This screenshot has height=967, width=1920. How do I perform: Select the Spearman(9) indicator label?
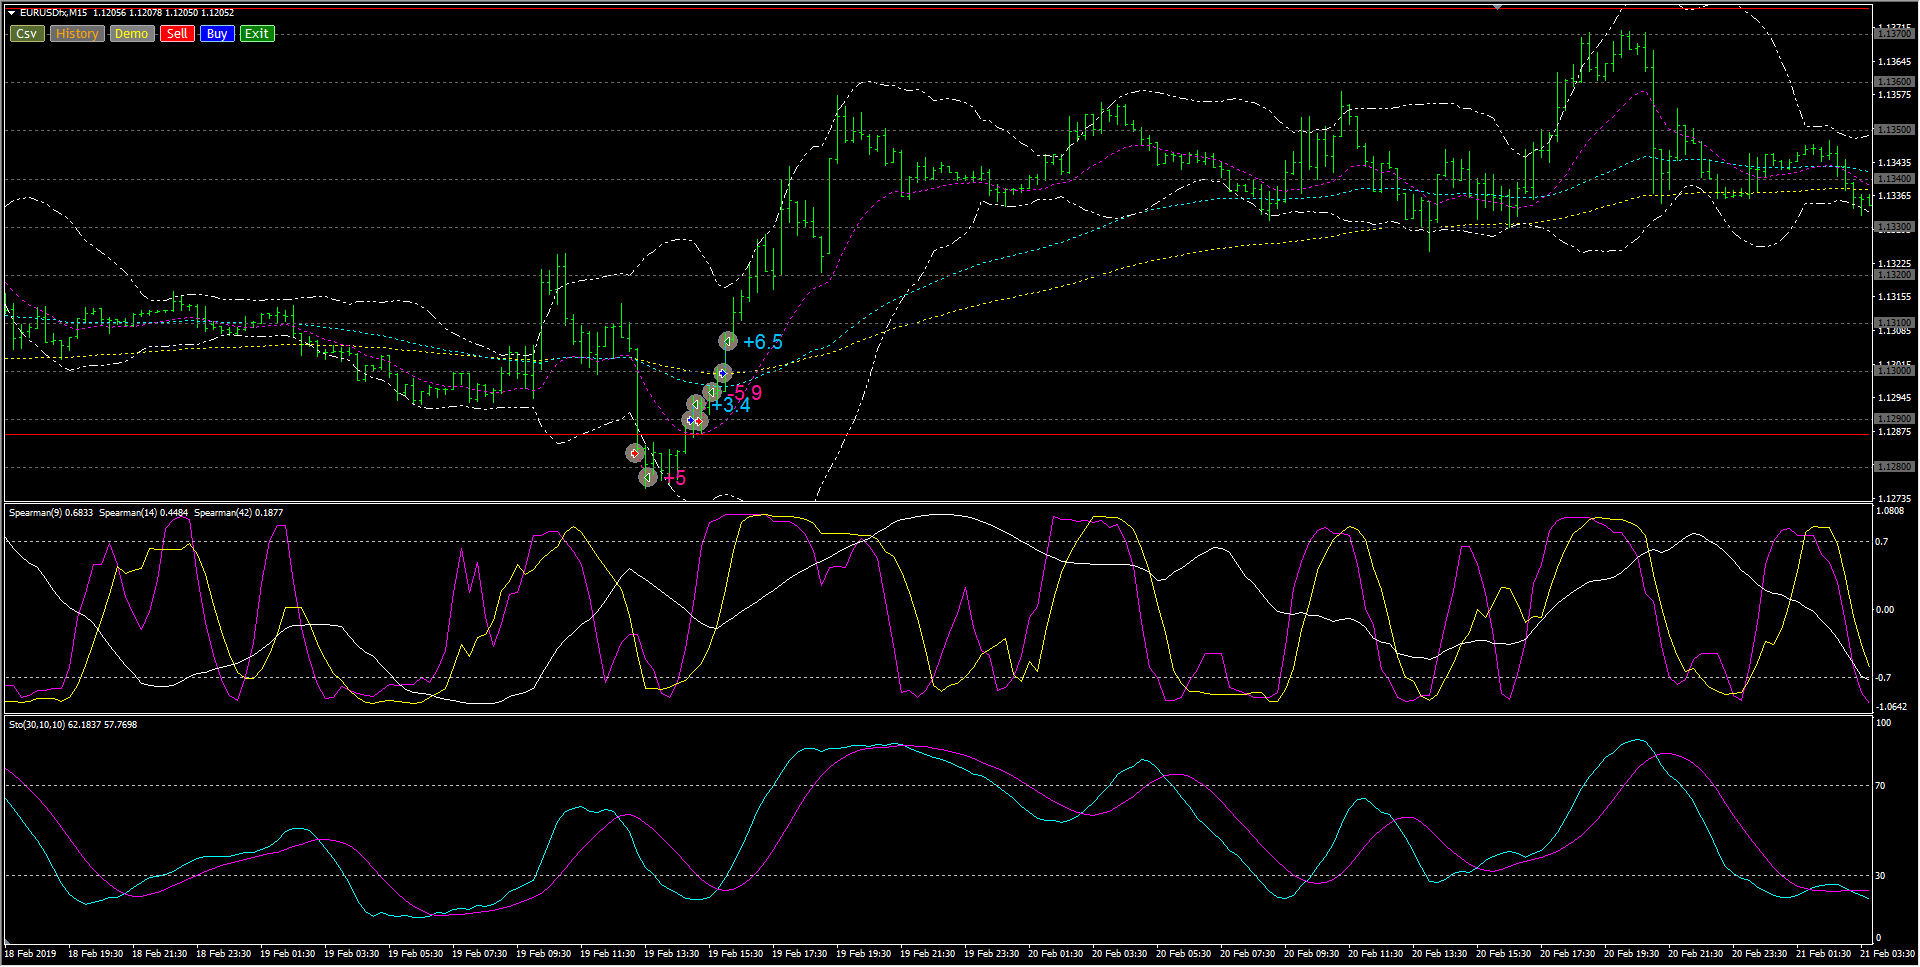(50, 513)
